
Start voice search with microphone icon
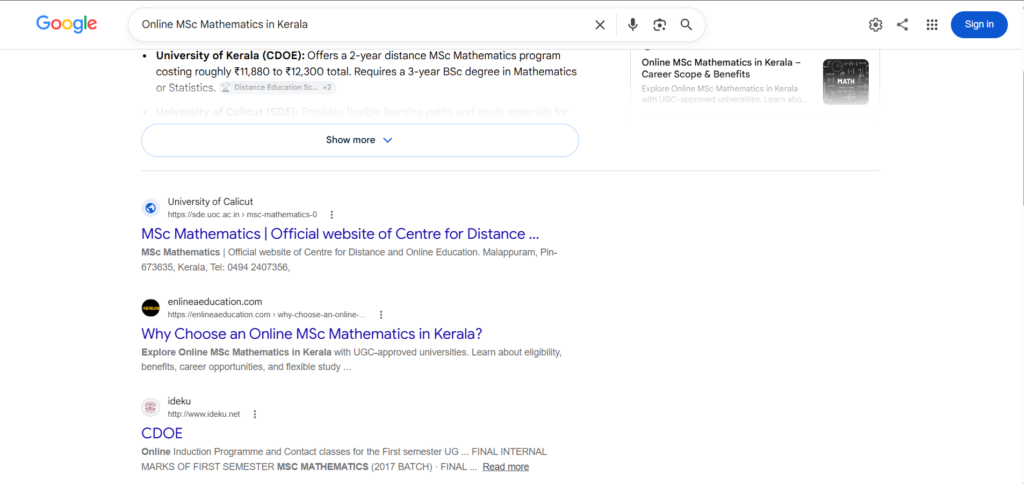click(x=632, y=25)
